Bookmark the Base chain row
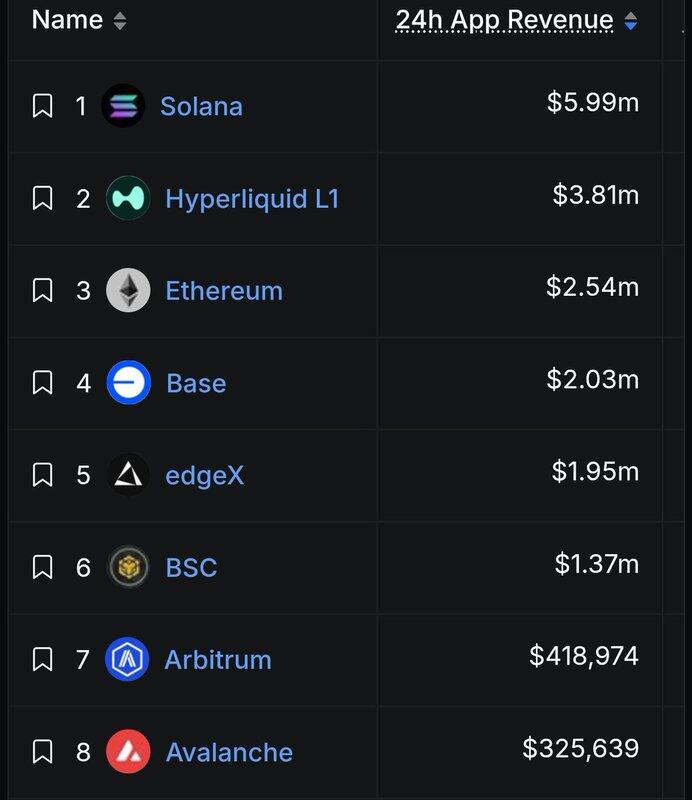 point(42,383)
